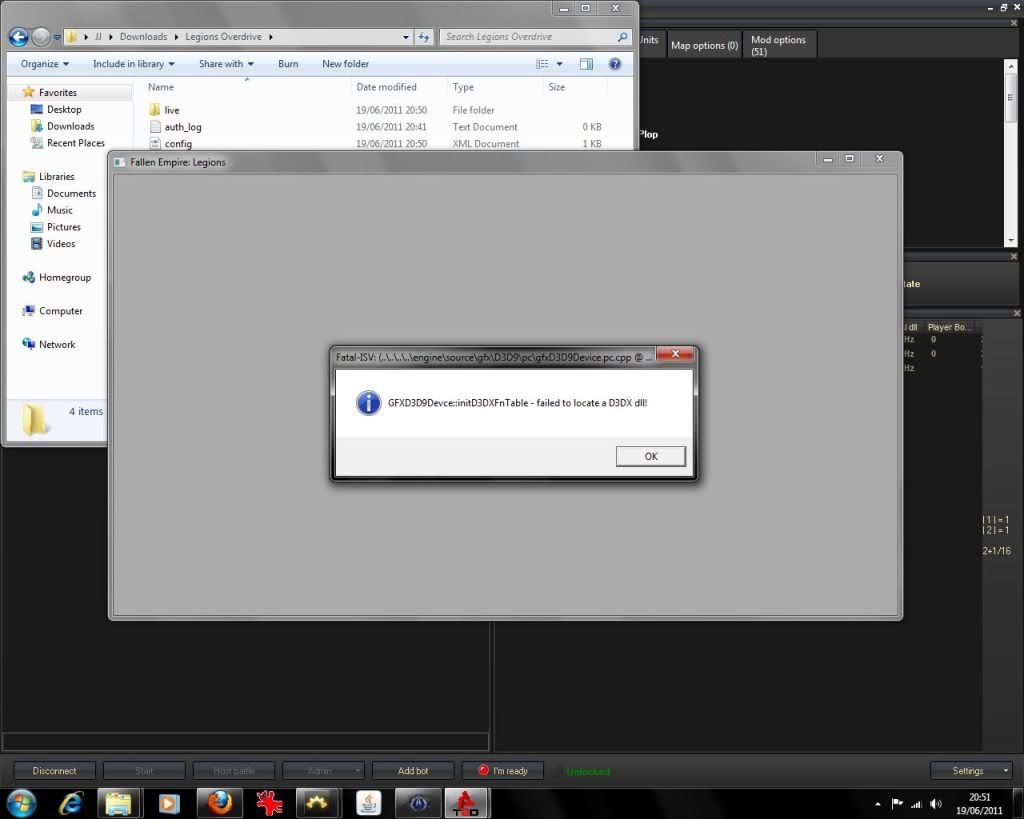Select Libraries in the navigation pane

click(56, 176)
